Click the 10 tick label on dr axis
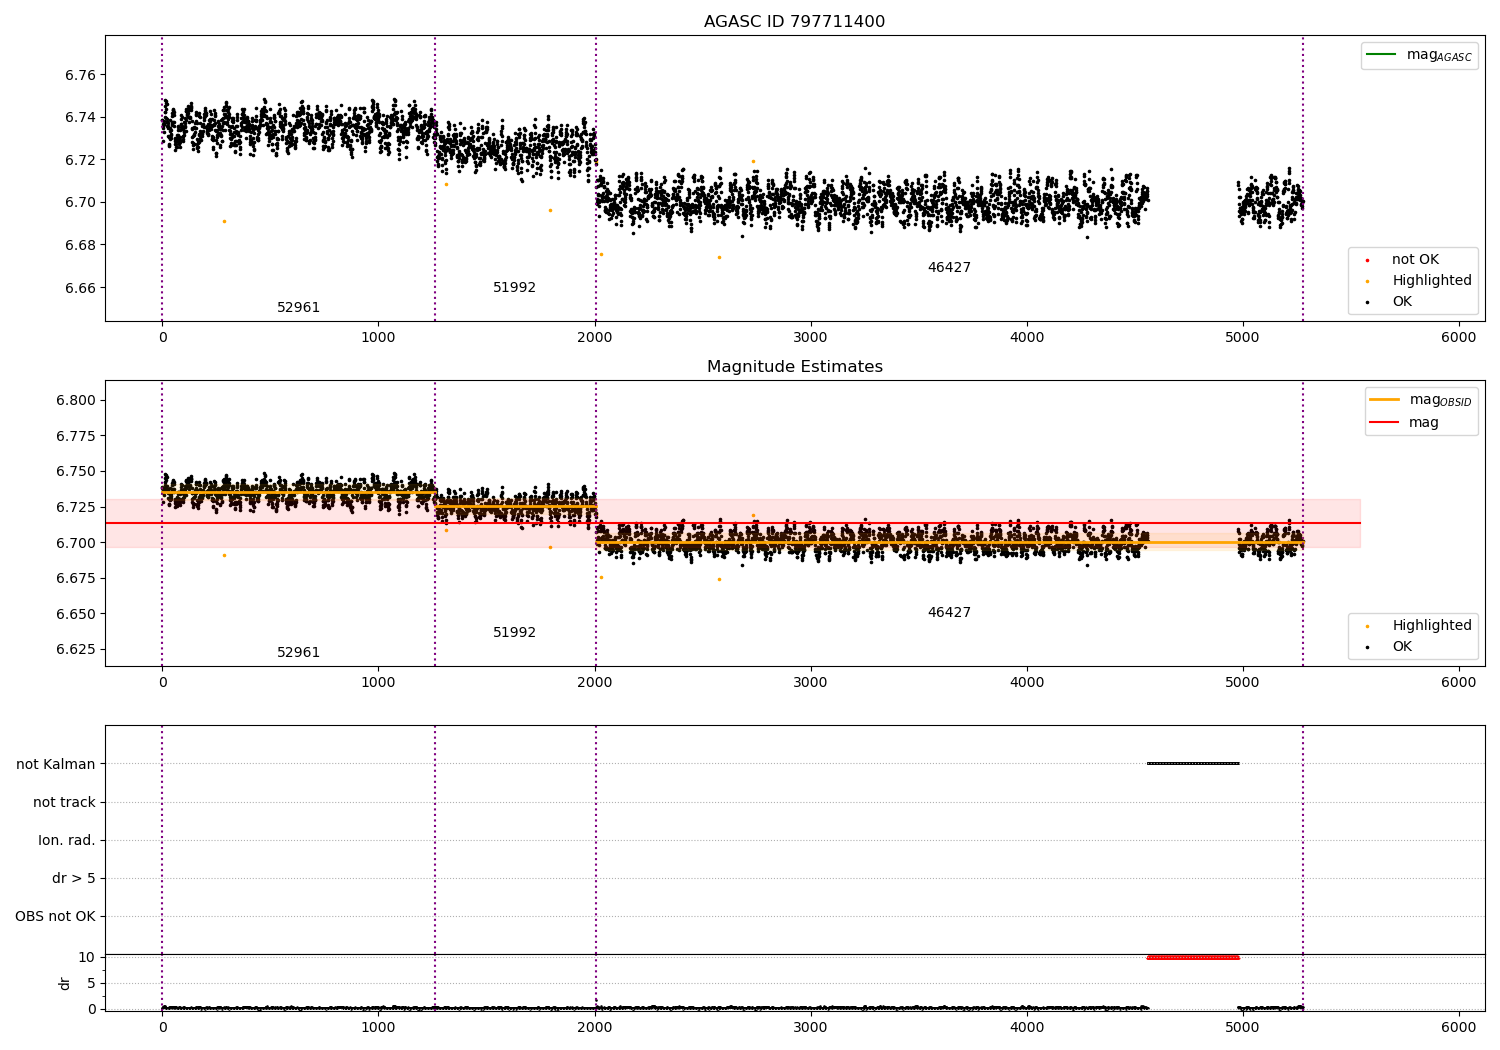1500x1050 pixels. click(87, 957)
